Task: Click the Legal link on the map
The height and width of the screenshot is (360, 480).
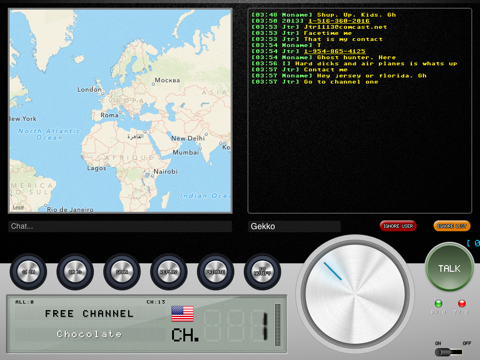Action: click(18, 207)
